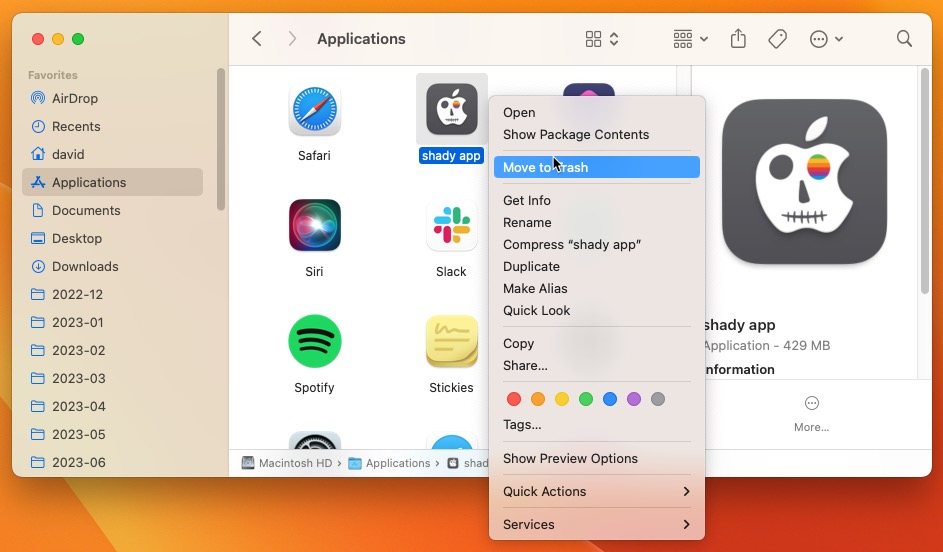Image resolution: width=943 pixels, height=552 pixels.
Task: Select the Spotify app icon
Action: (x=315, y=341)
